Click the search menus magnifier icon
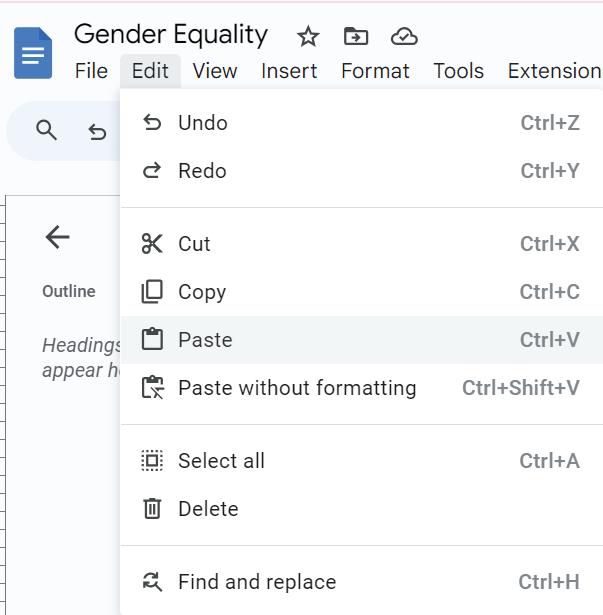603x615 pixels. tap(46, 130)
